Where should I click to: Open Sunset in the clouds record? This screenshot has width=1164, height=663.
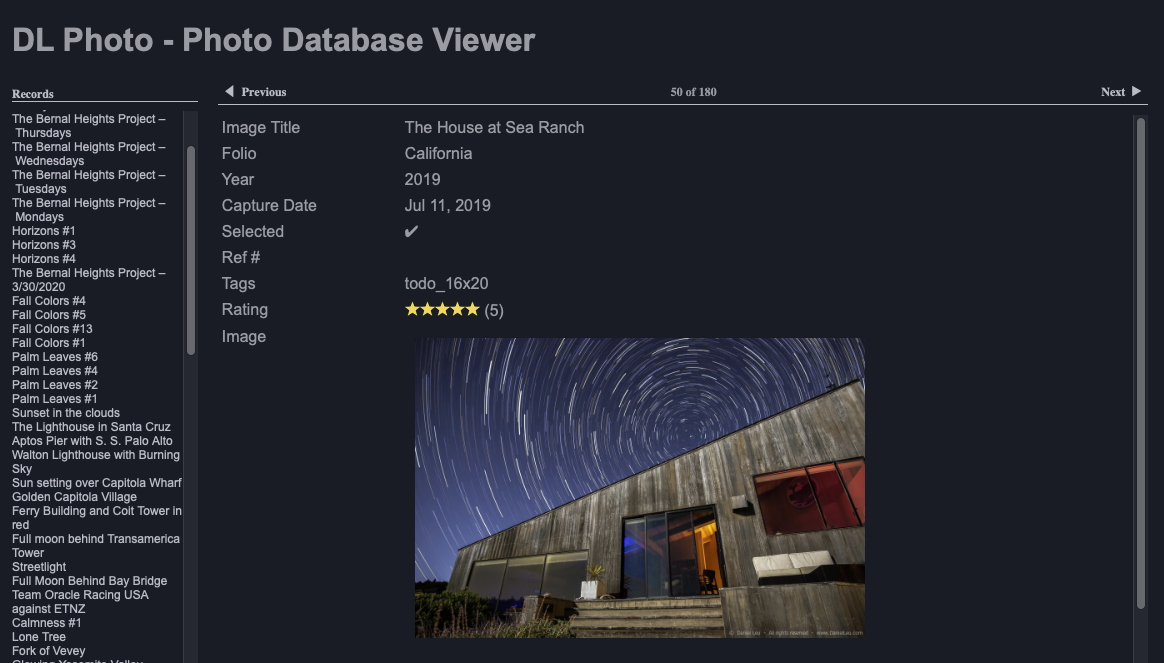point(66,413)
